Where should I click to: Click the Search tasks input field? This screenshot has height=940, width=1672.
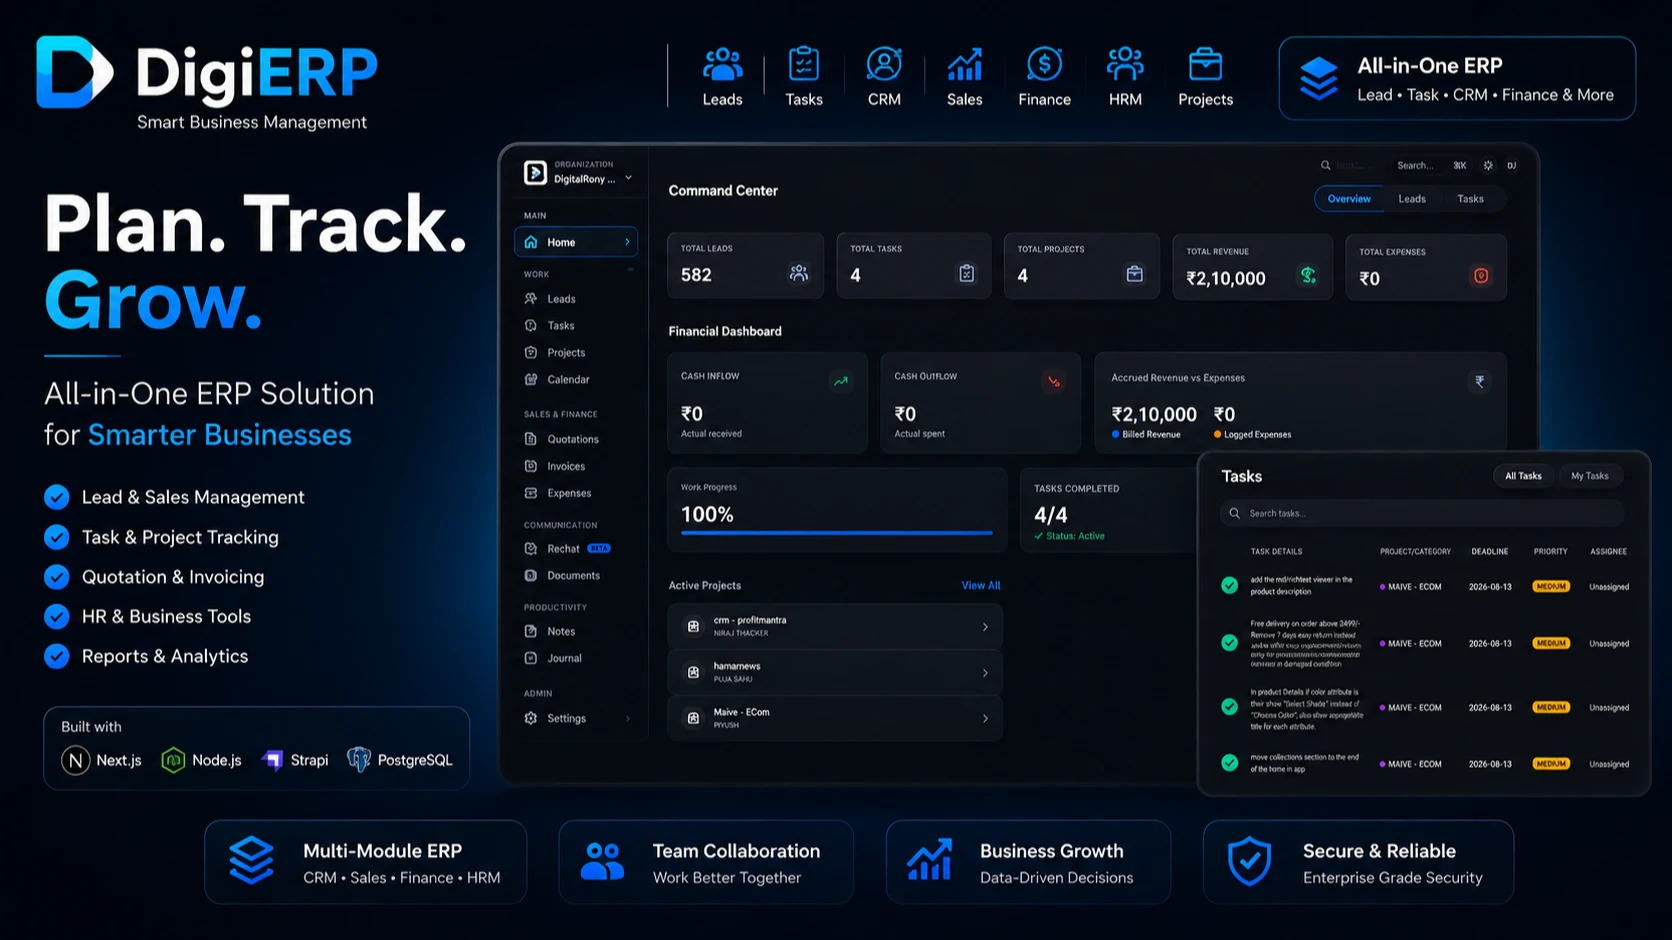[1422, 514]
